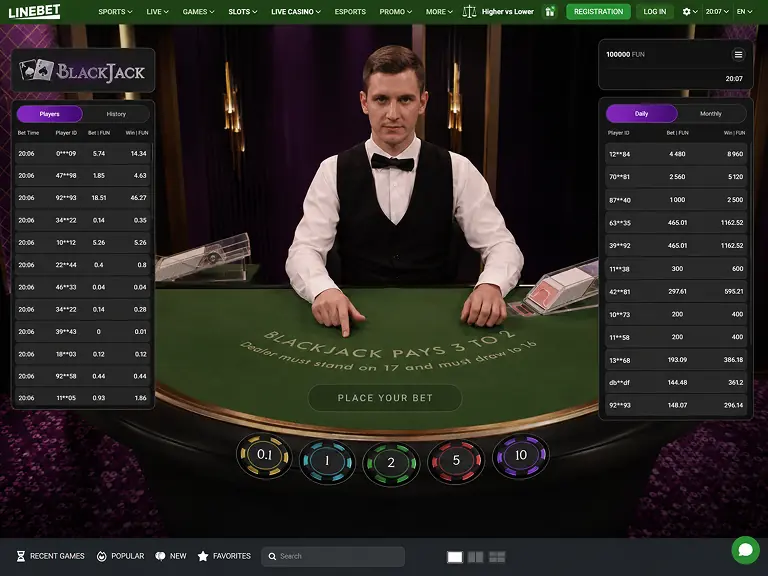Click player row 46**33

[82, 287]
